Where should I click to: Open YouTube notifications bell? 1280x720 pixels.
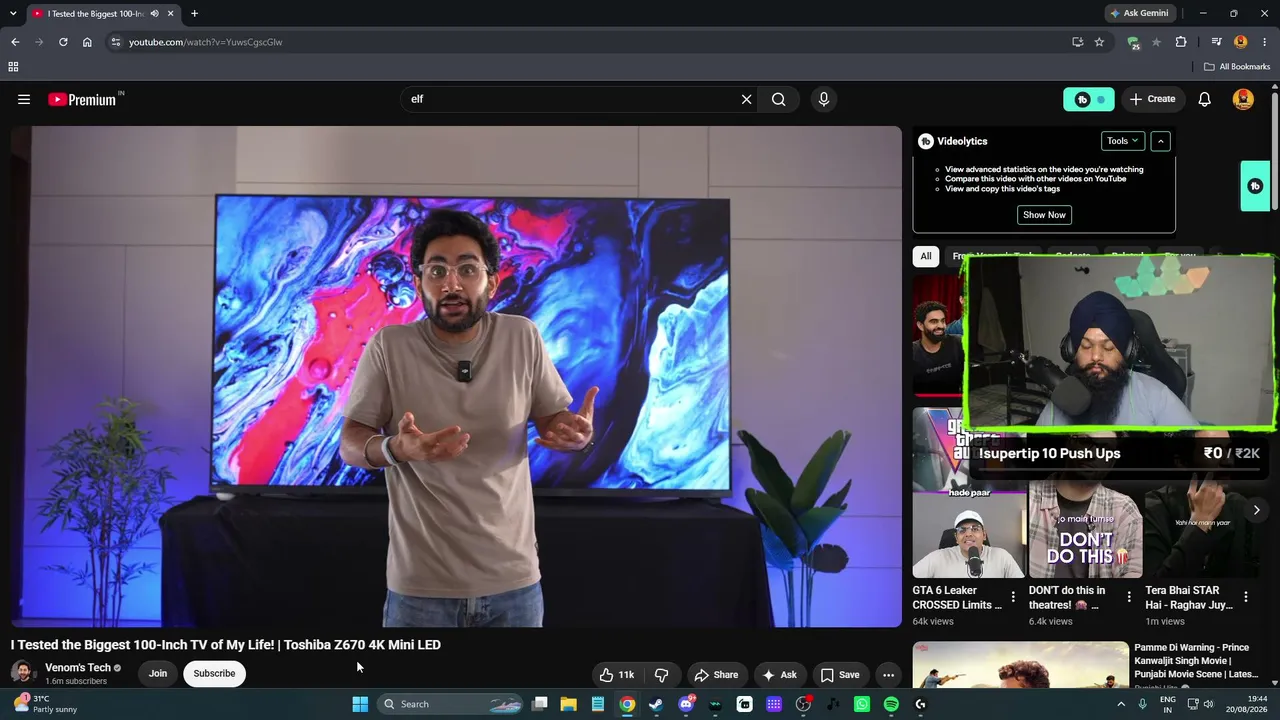click(1205, 99)
